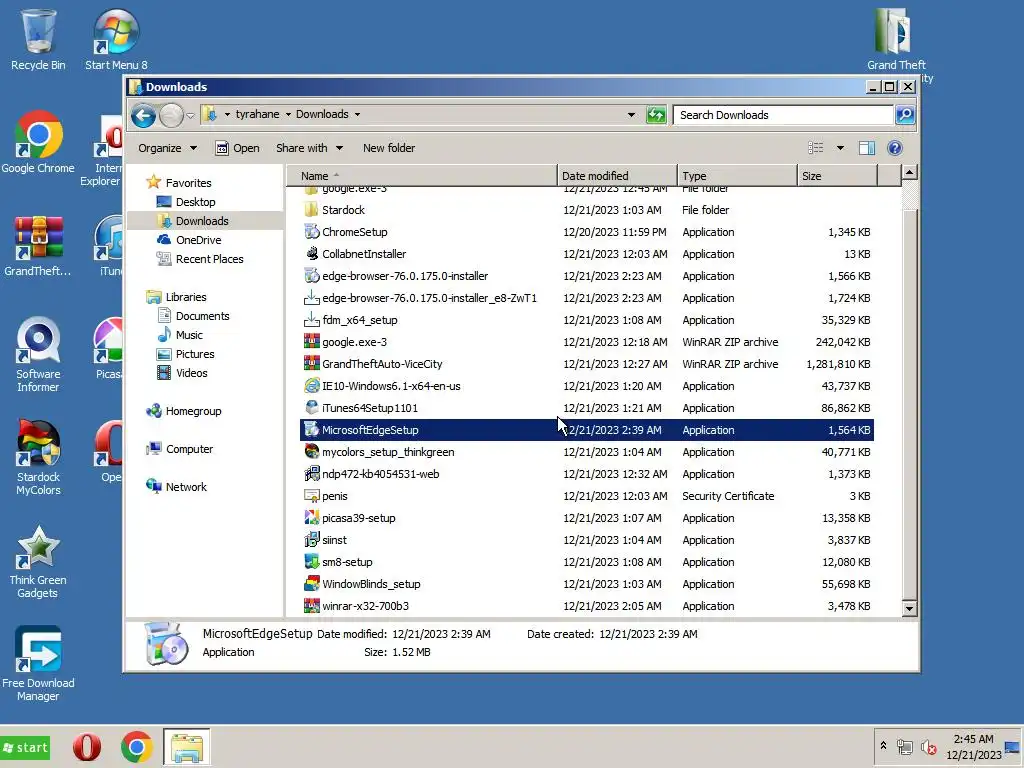Viewport: 1024px width, 768px height.
Task: Open Stardock MyColors desktop shortcut
Action: coord(38,458)
